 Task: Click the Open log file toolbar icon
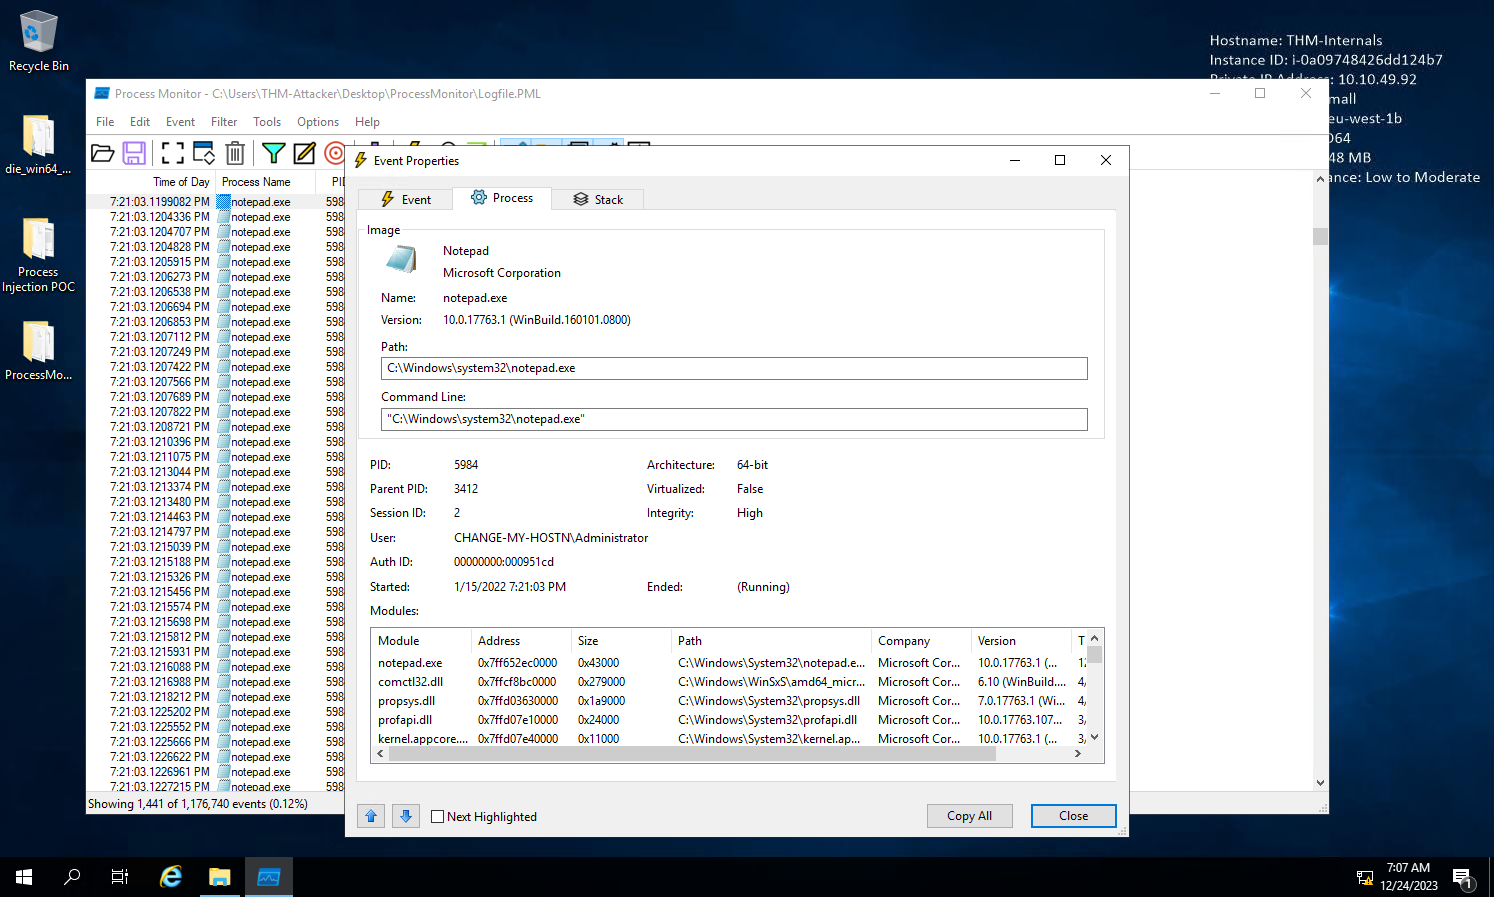(102, 153)
